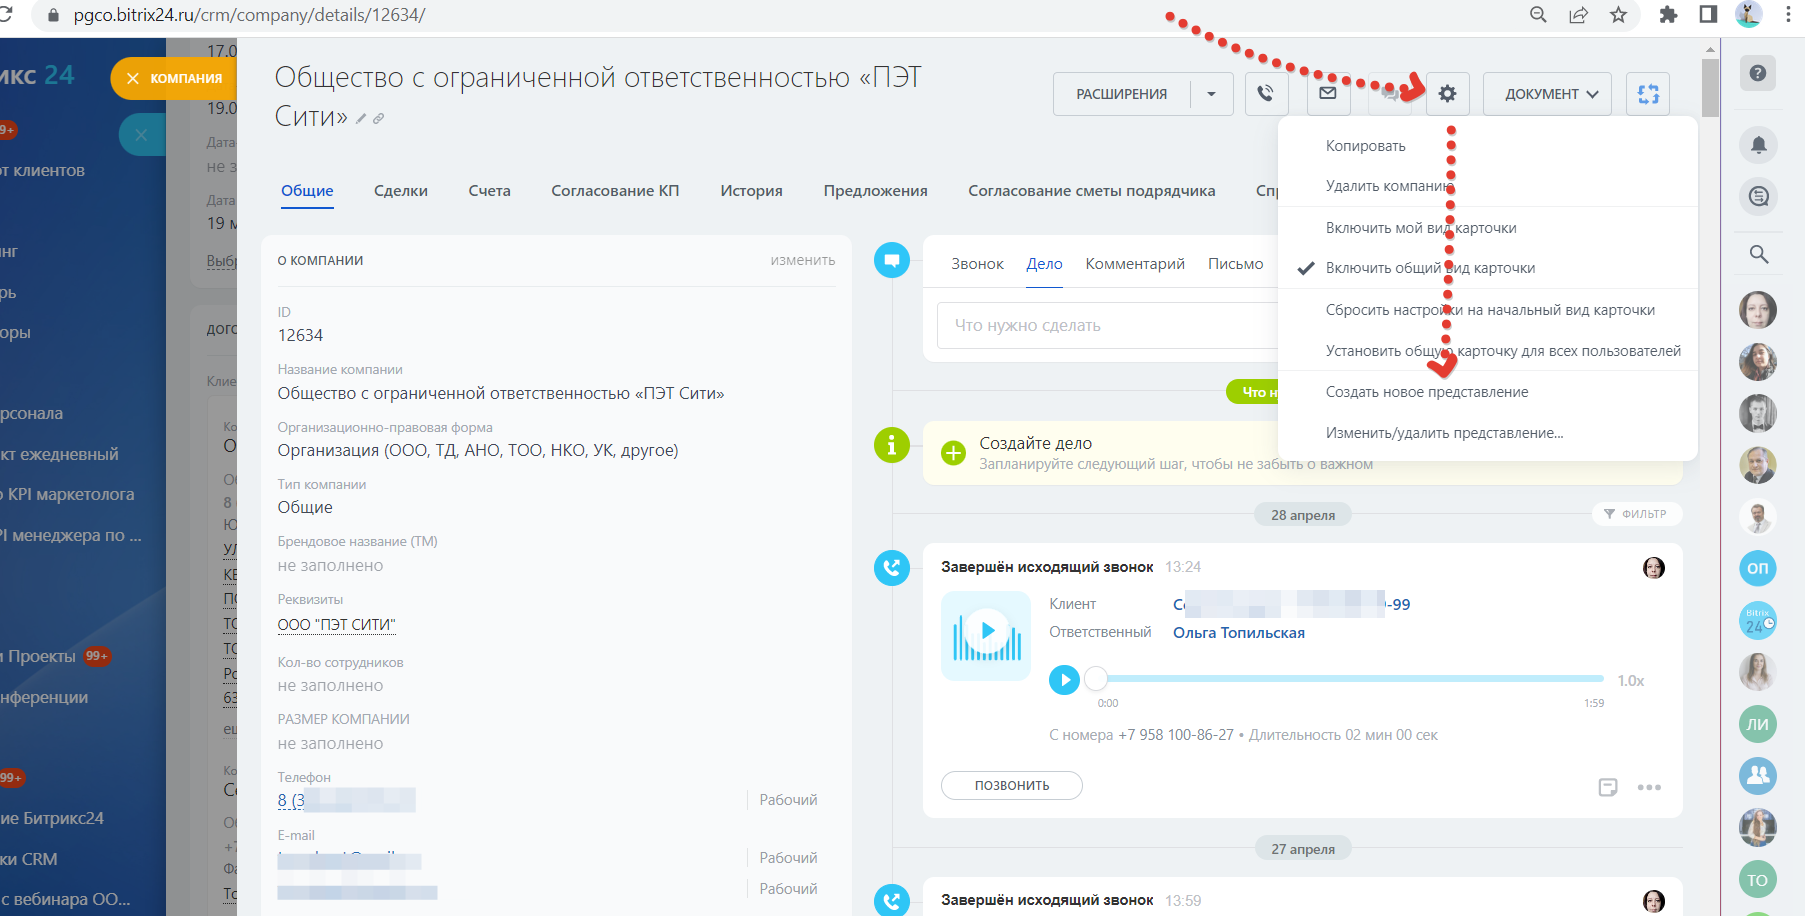Click the green plus icon near Создайте дело

click(x=954, y=453)
